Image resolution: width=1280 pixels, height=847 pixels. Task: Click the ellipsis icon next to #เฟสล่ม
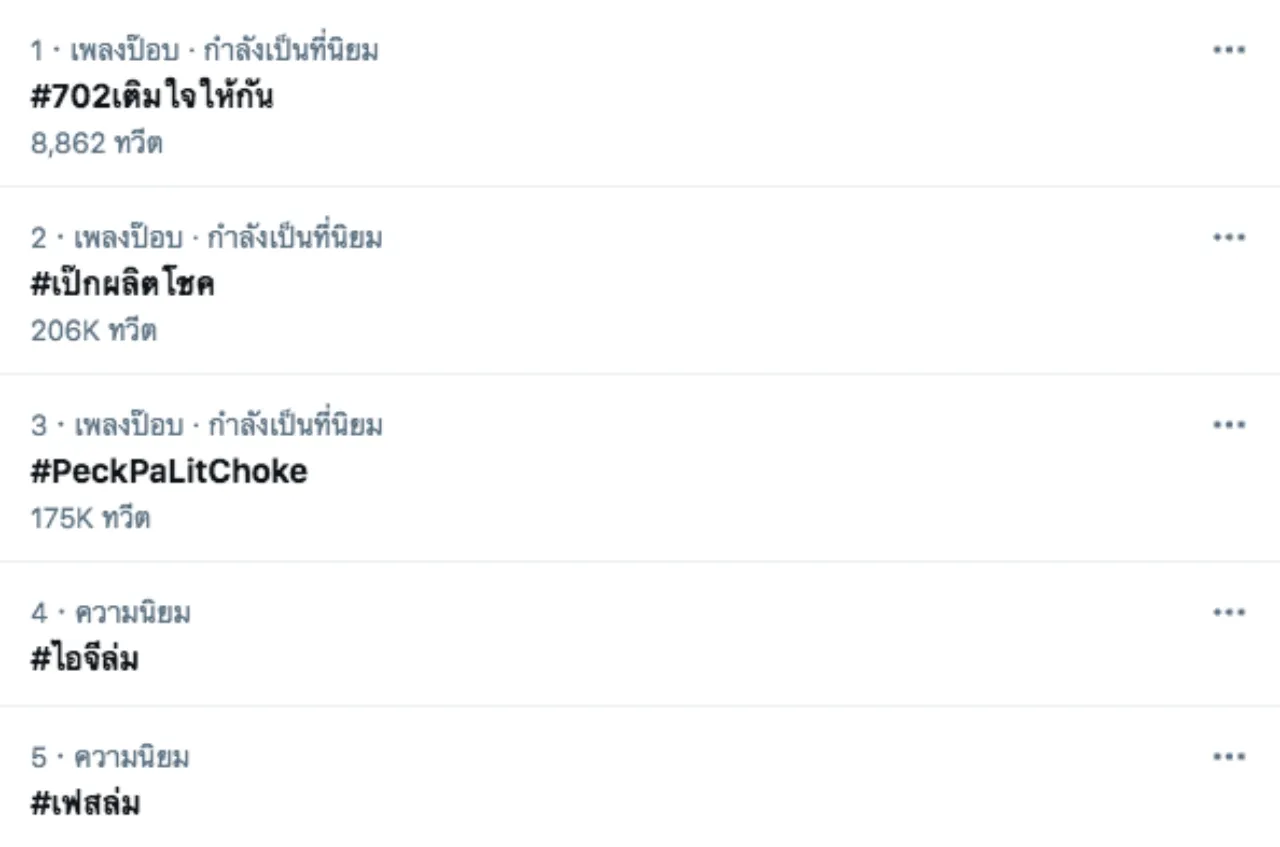1228,757
